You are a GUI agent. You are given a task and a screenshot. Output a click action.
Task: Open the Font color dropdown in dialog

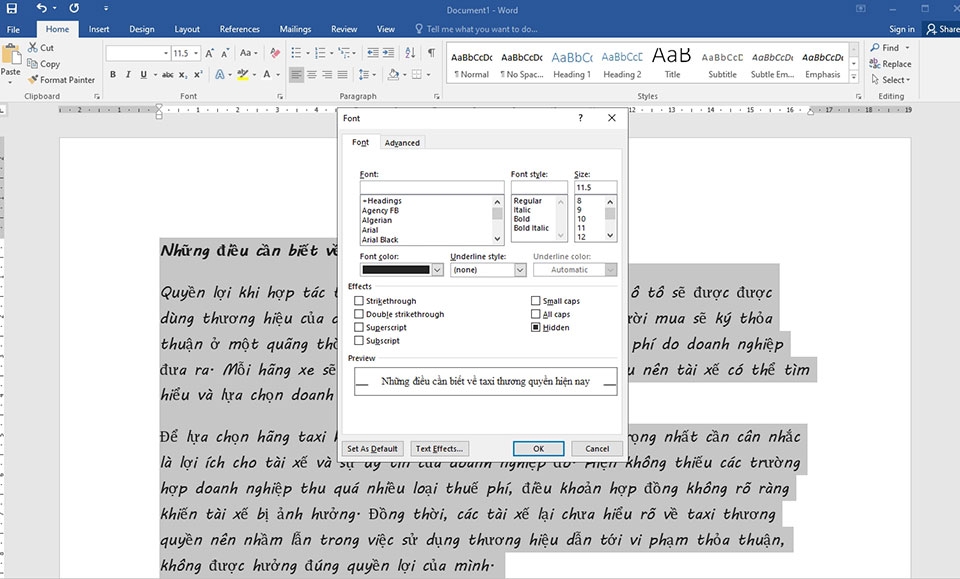(437, 270)
